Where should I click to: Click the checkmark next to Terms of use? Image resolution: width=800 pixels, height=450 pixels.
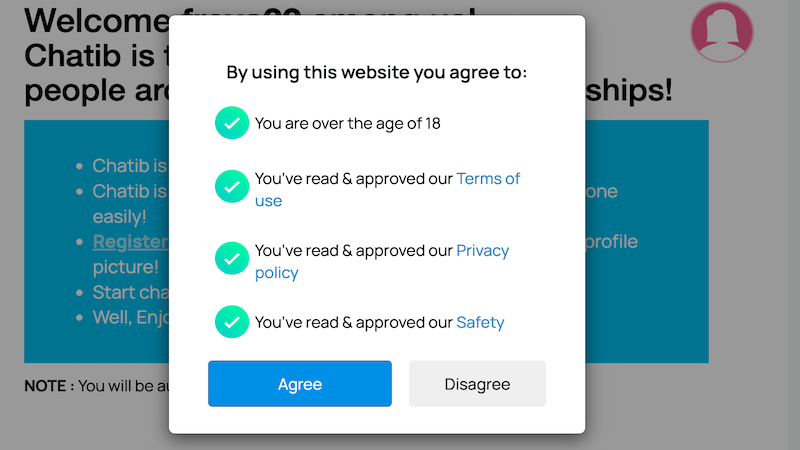pos(231,186)
